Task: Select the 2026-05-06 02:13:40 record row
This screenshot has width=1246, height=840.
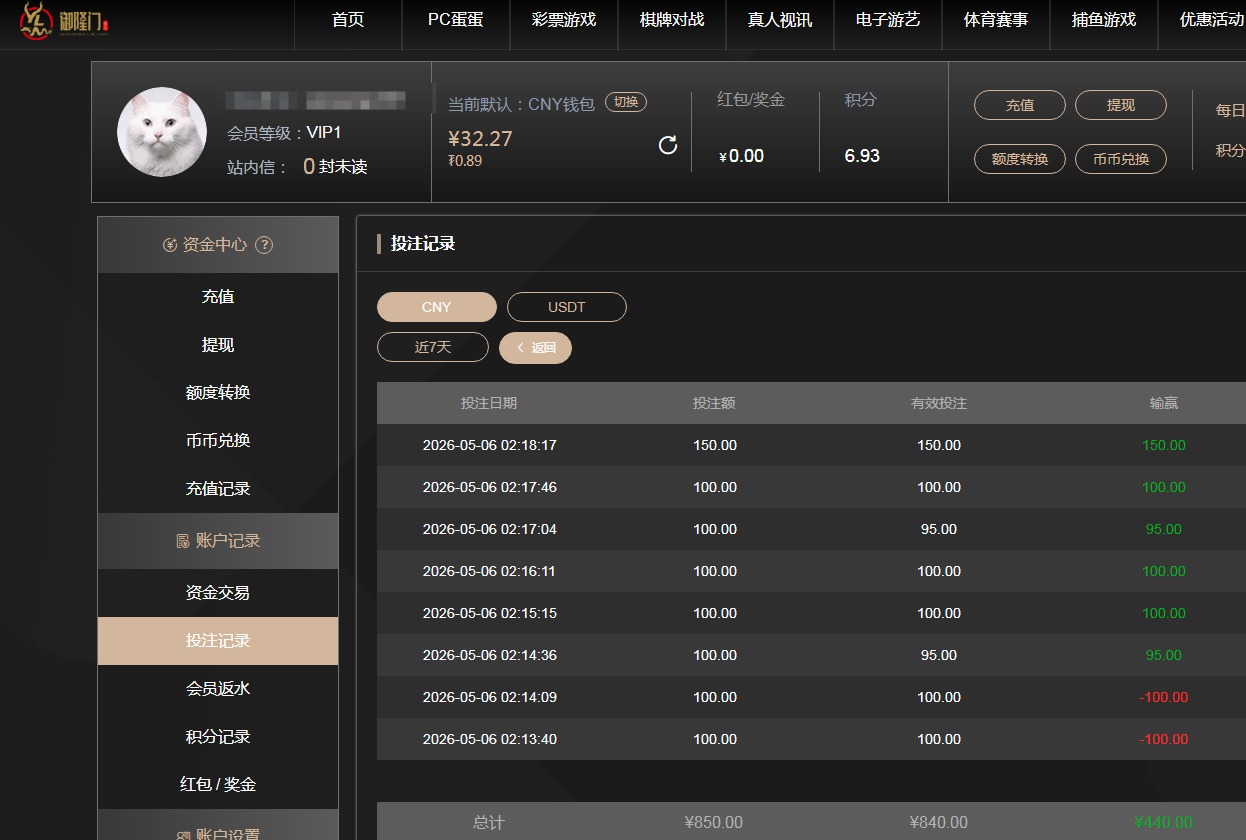Action: 811,739
